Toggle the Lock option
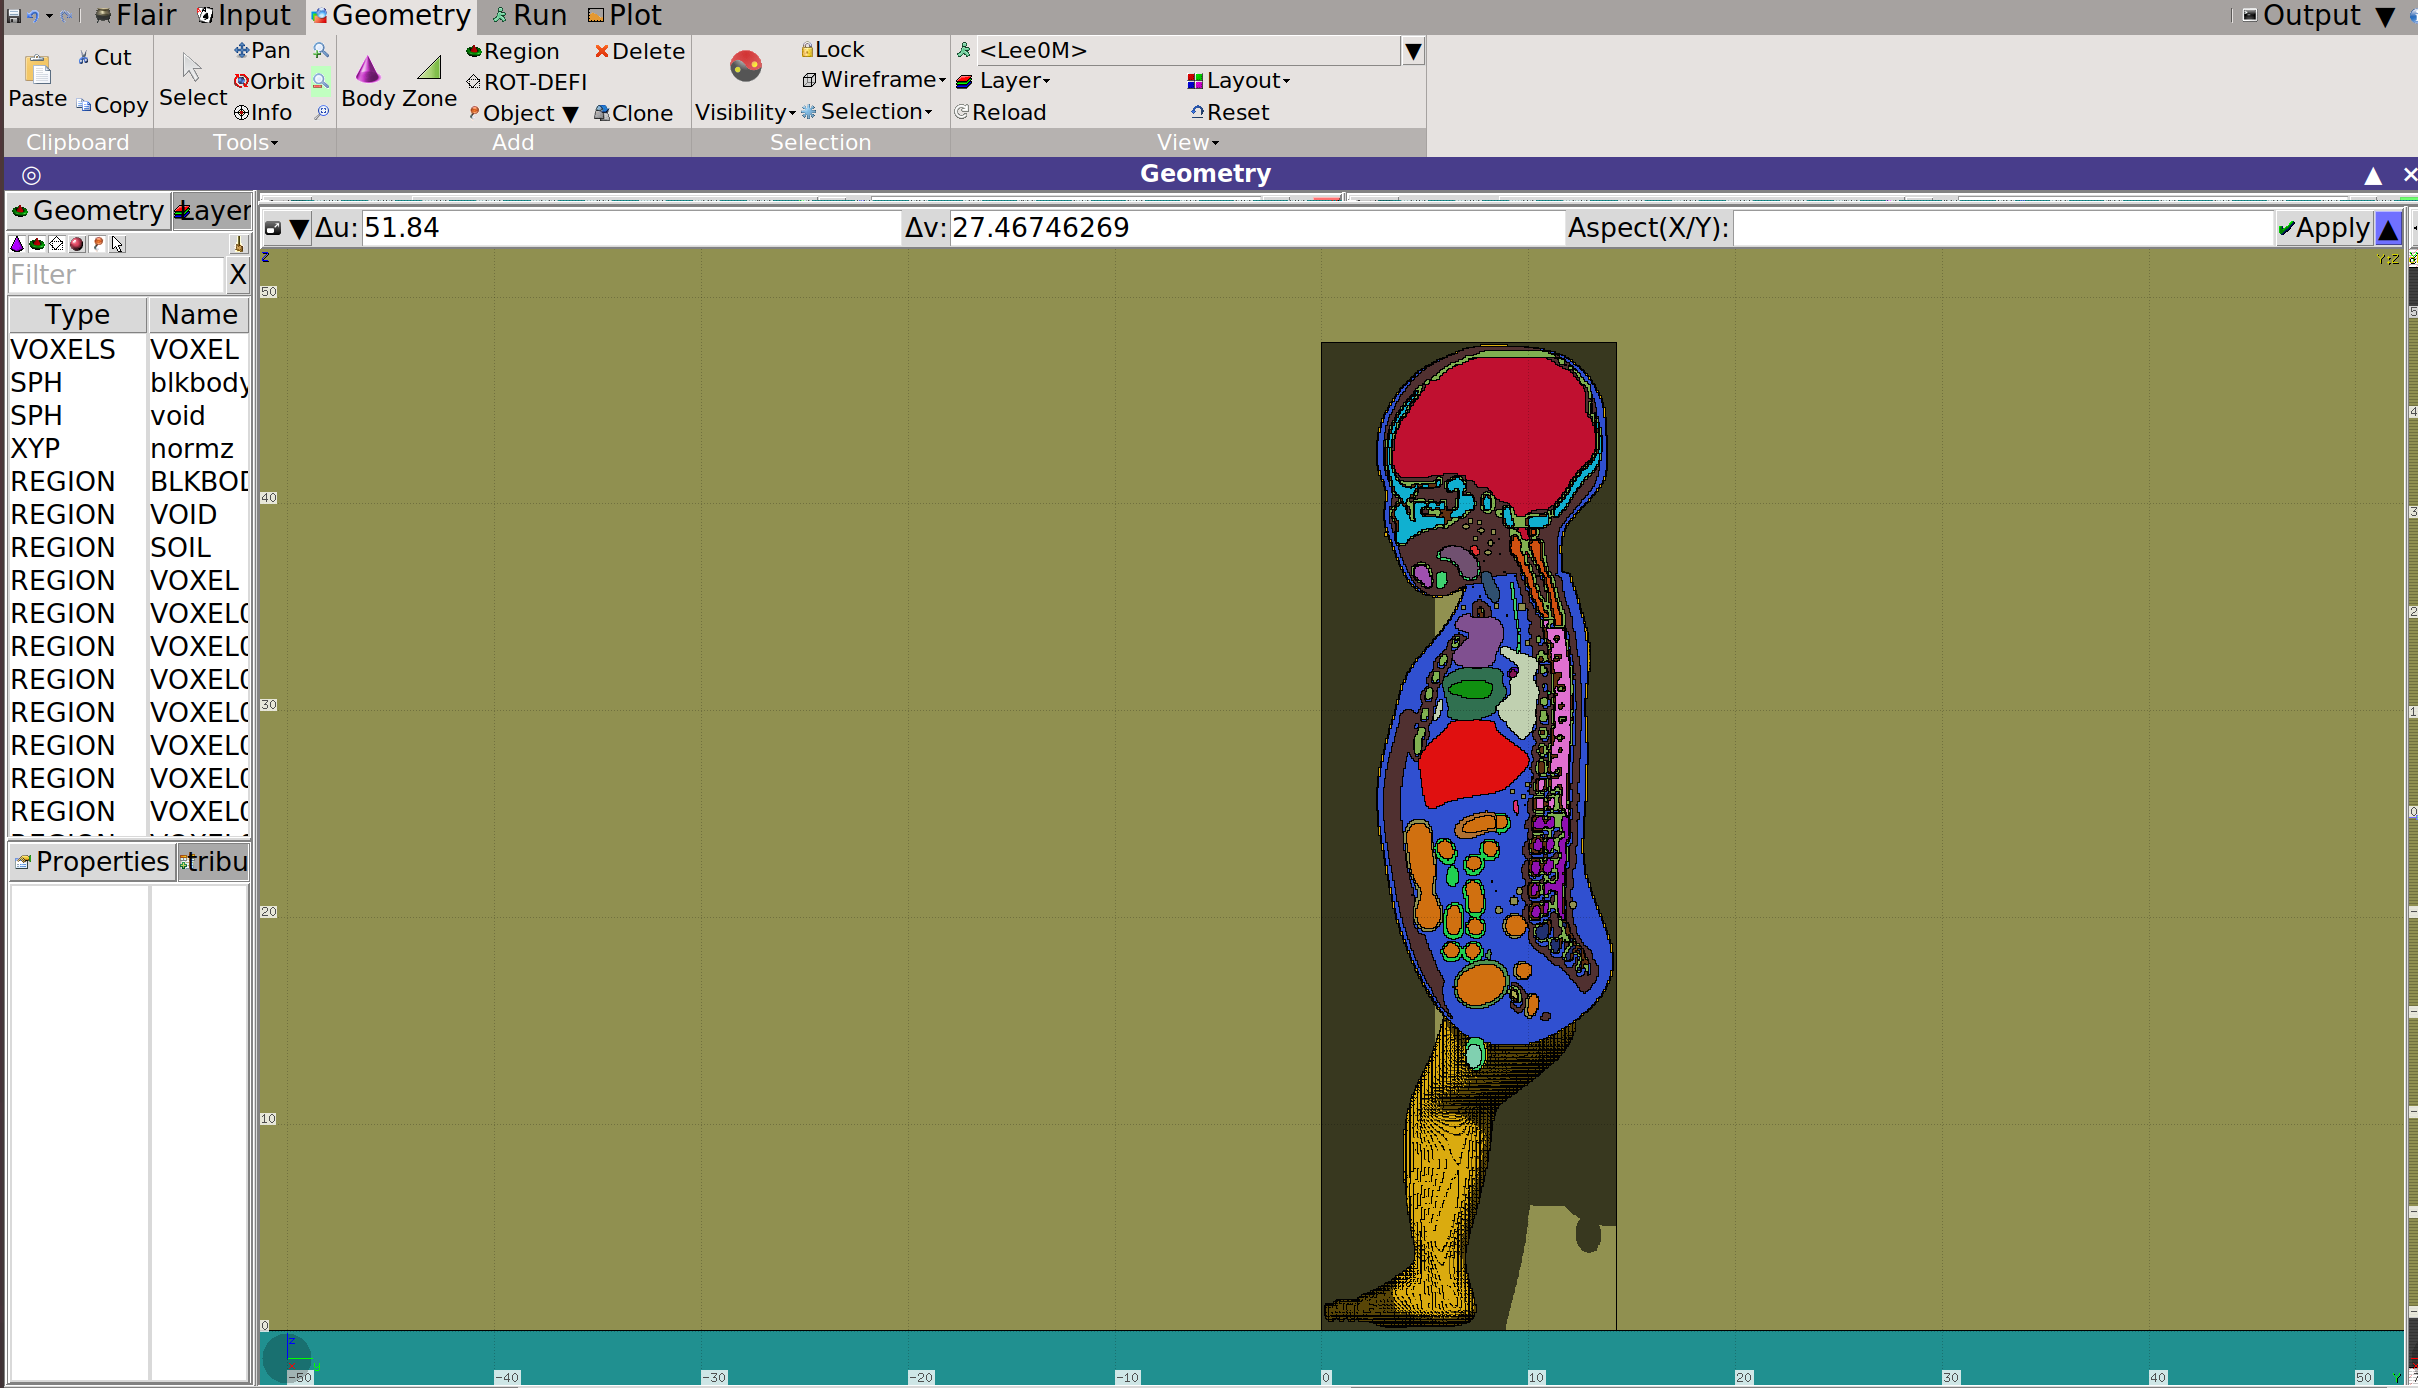2418x1388 pixels. point(832,49)
